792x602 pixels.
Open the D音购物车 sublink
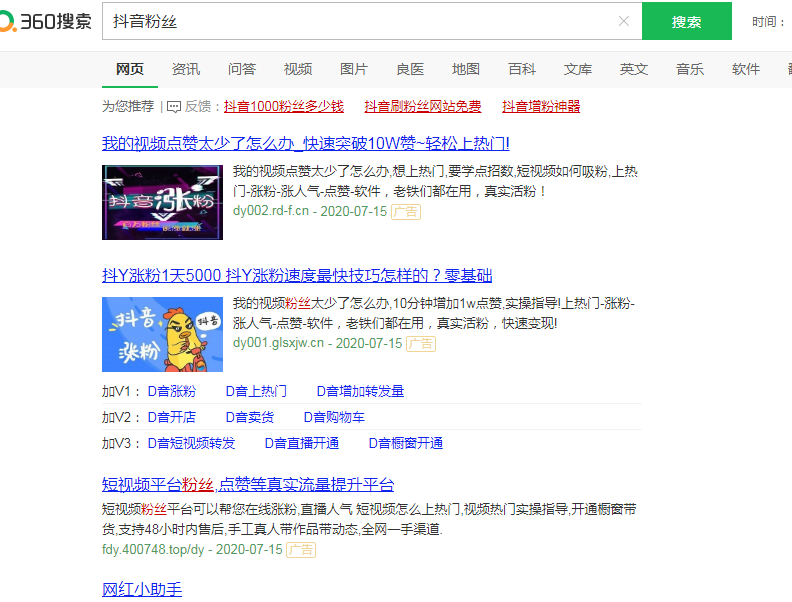pyautogui.click(x=334, y=417)
